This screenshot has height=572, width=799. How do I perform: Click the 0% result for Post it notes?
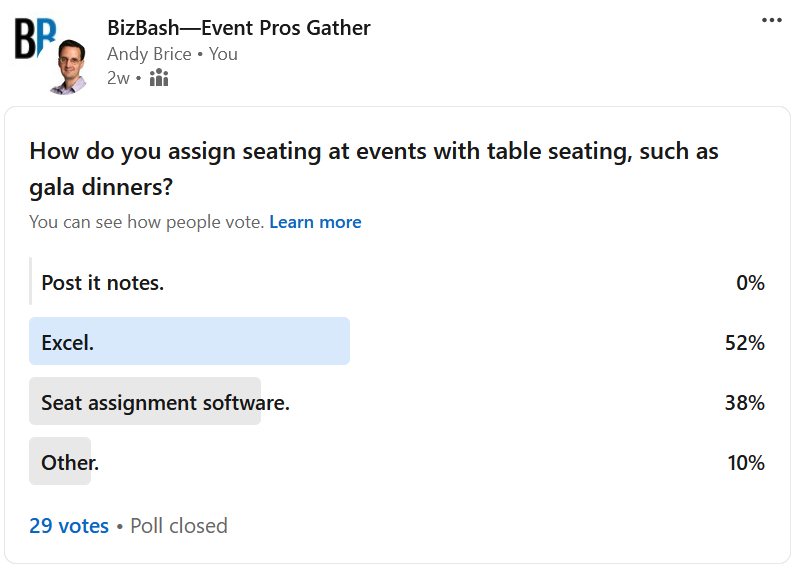(750, 283)
